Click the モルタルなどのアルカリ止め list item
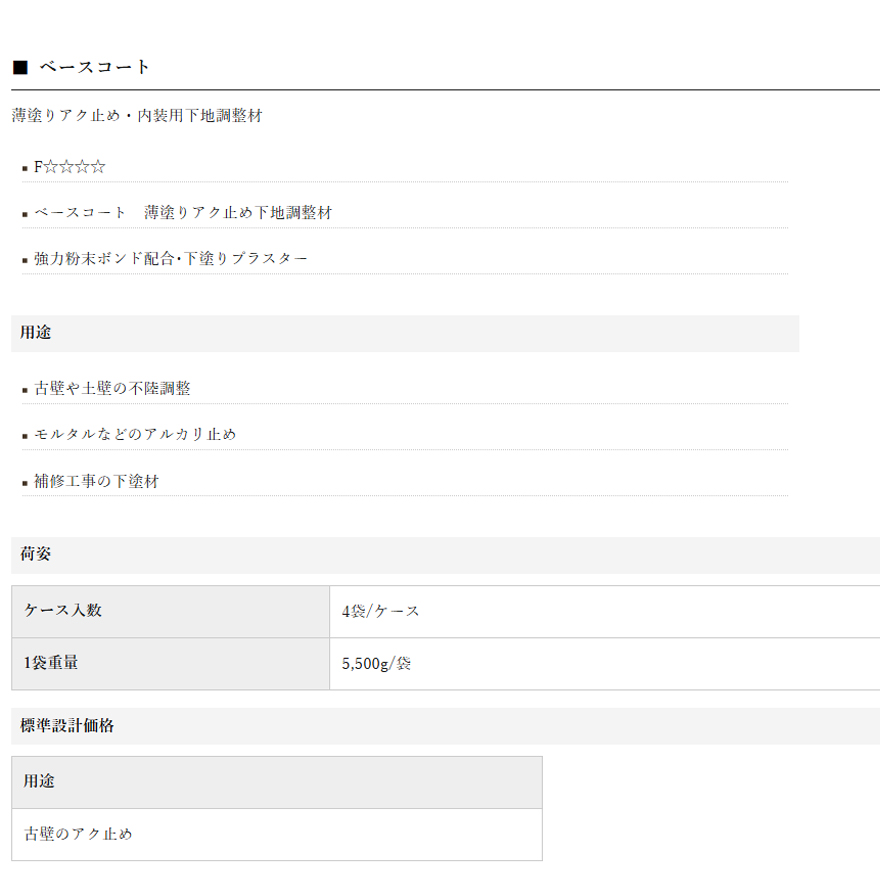This screenshot has height=880, width=880. (x=135, y=435)
